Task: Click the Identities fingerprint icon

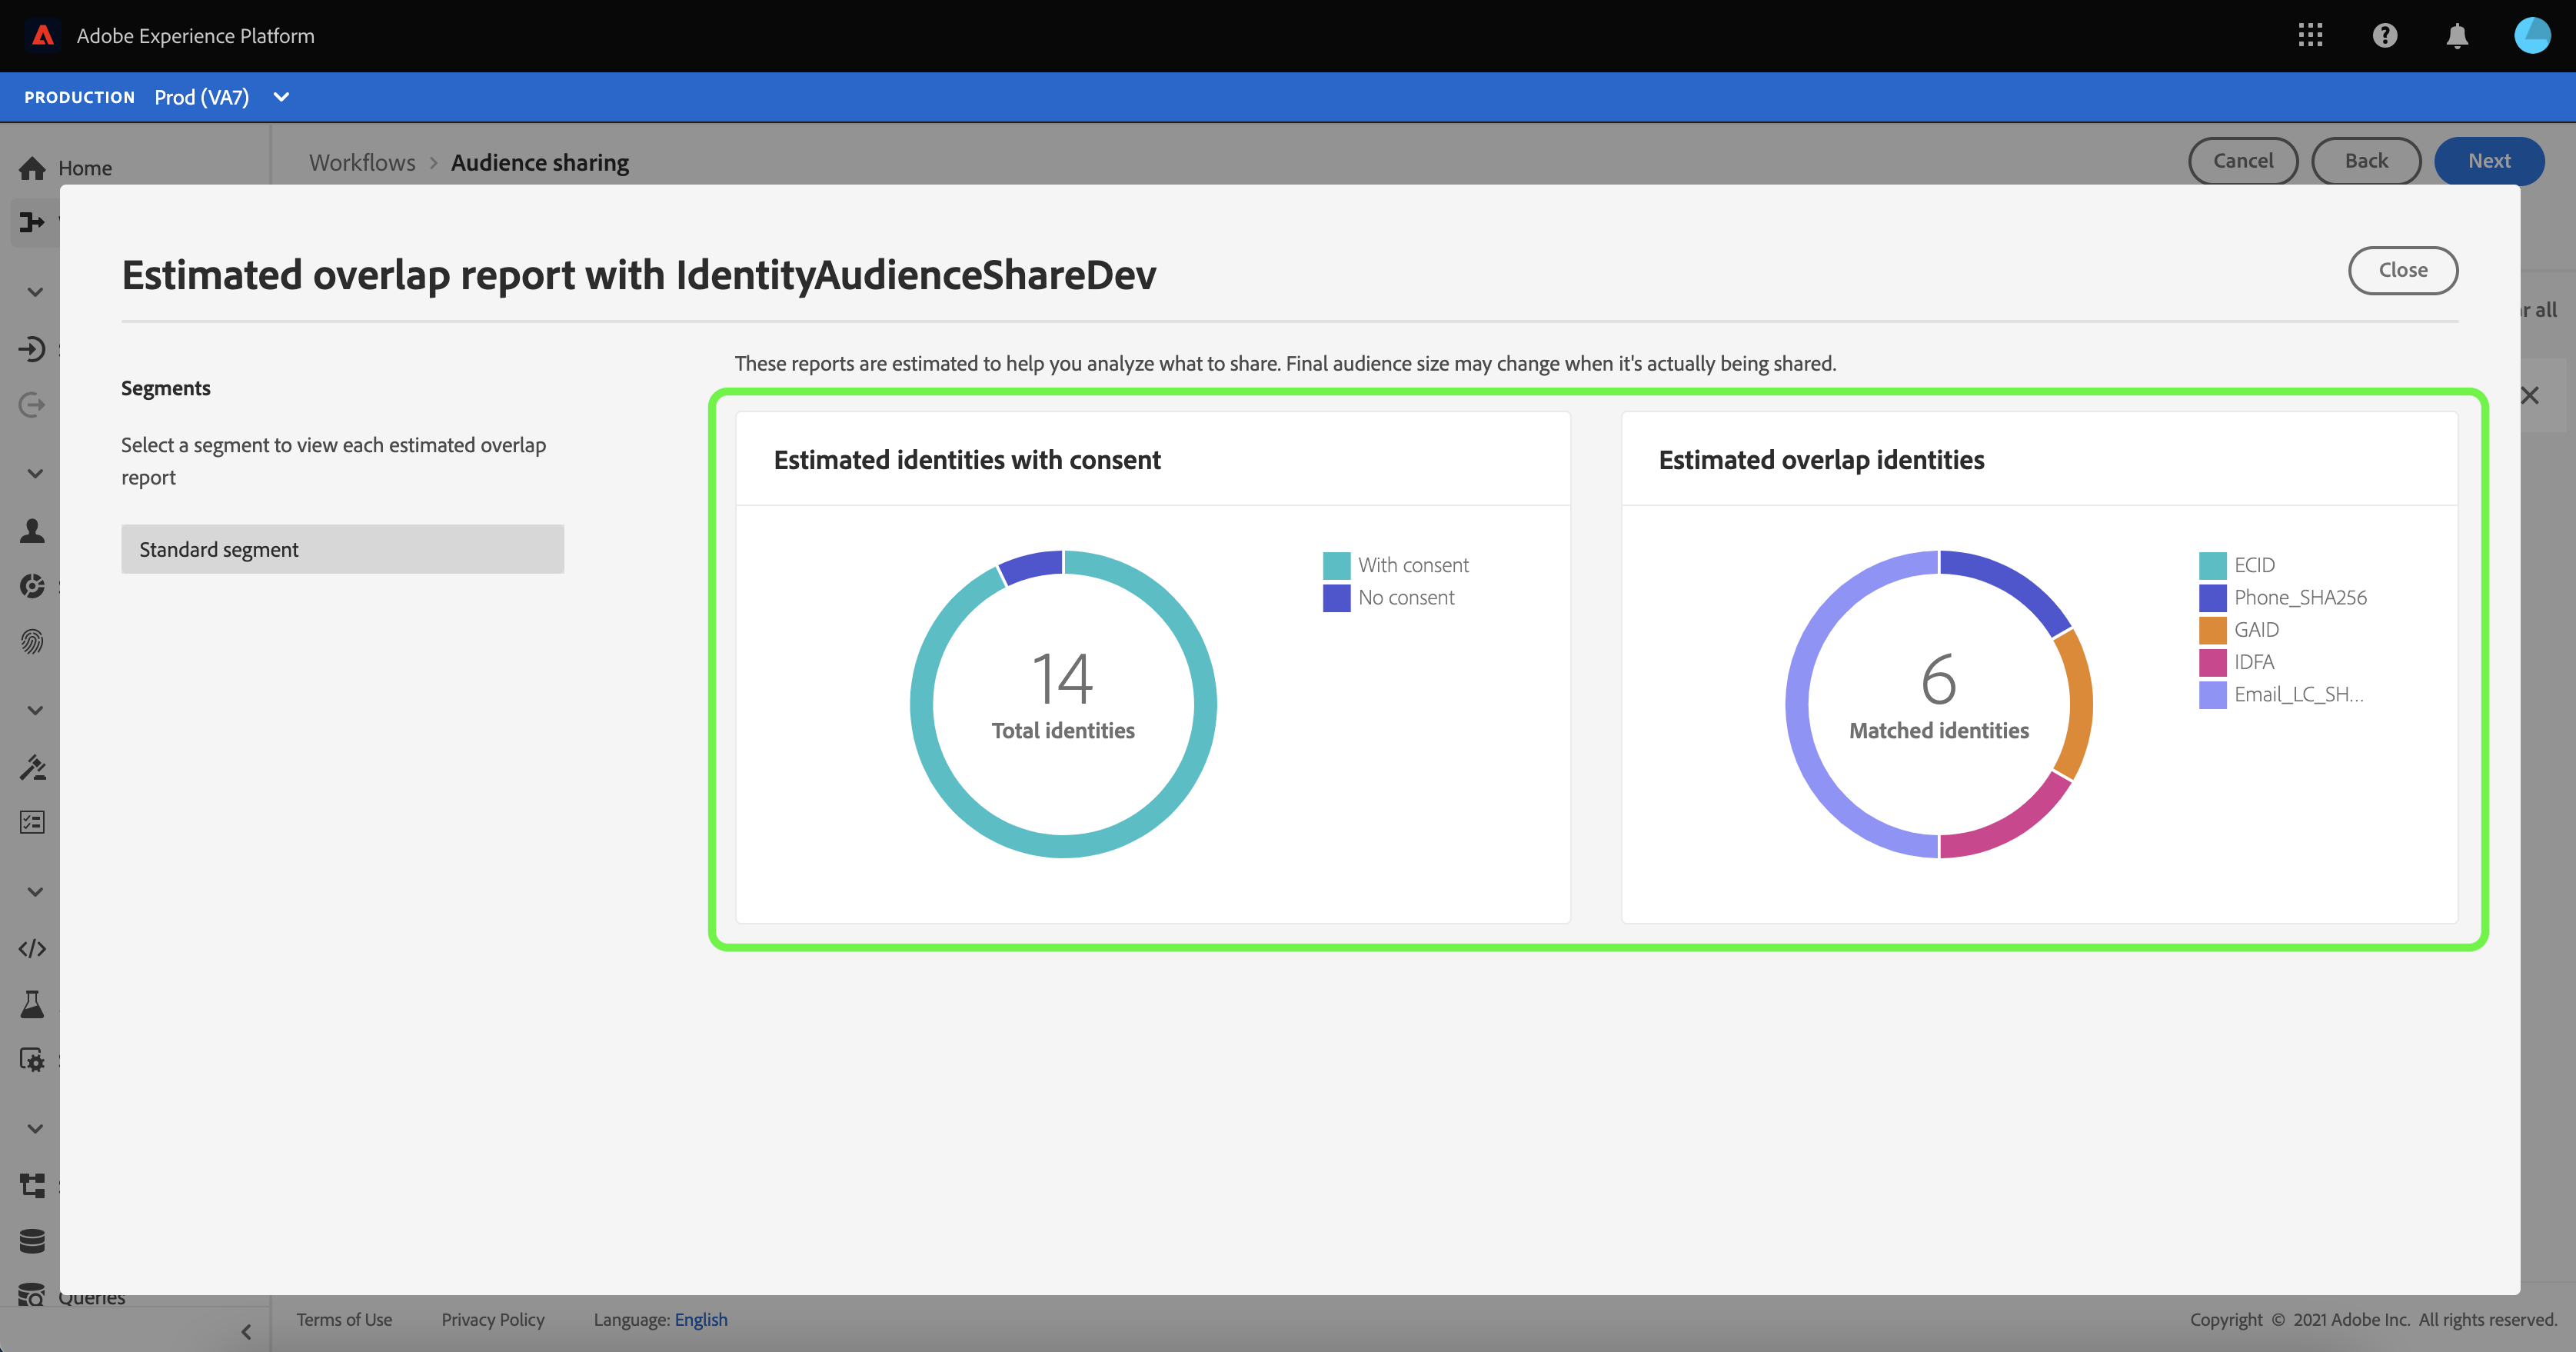Action: coord(32,641)
